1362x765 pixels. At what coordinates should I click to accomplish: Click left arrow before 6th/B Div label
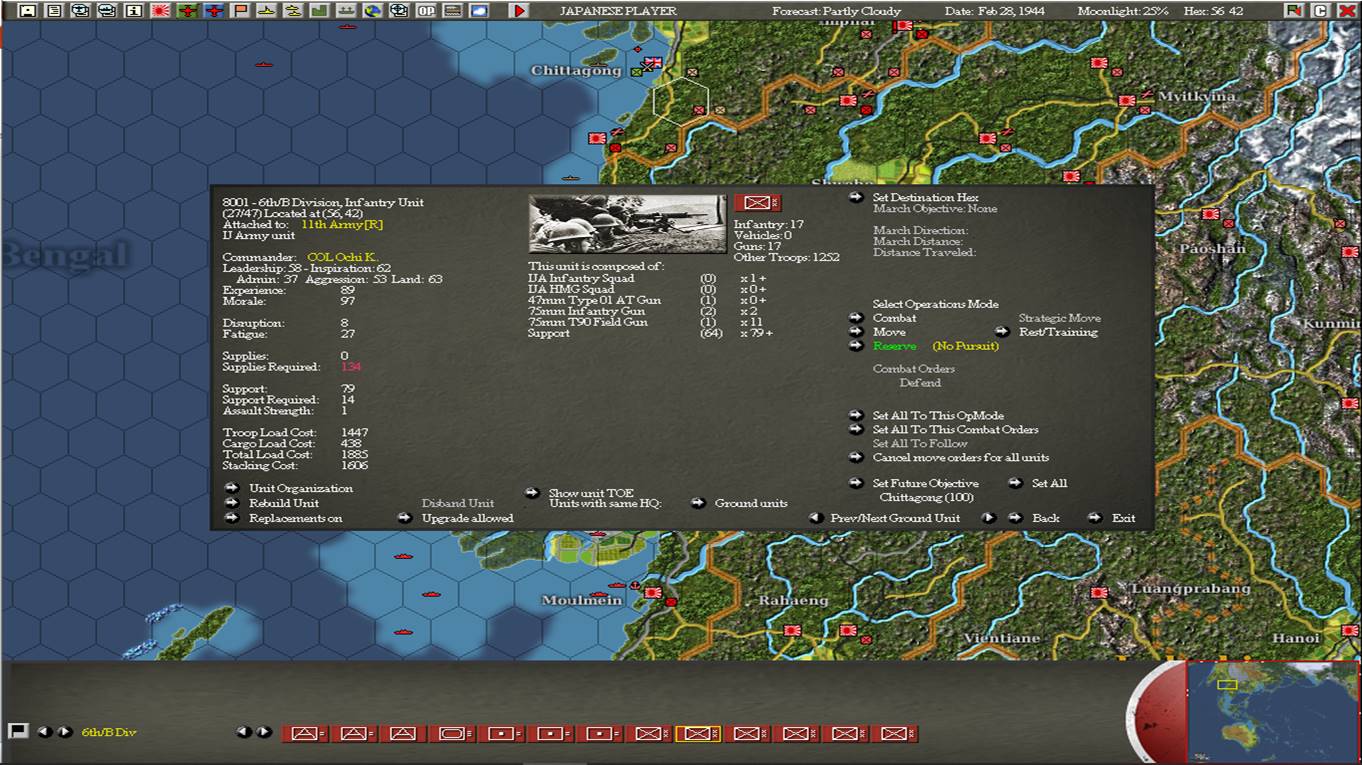pos(44,732)
